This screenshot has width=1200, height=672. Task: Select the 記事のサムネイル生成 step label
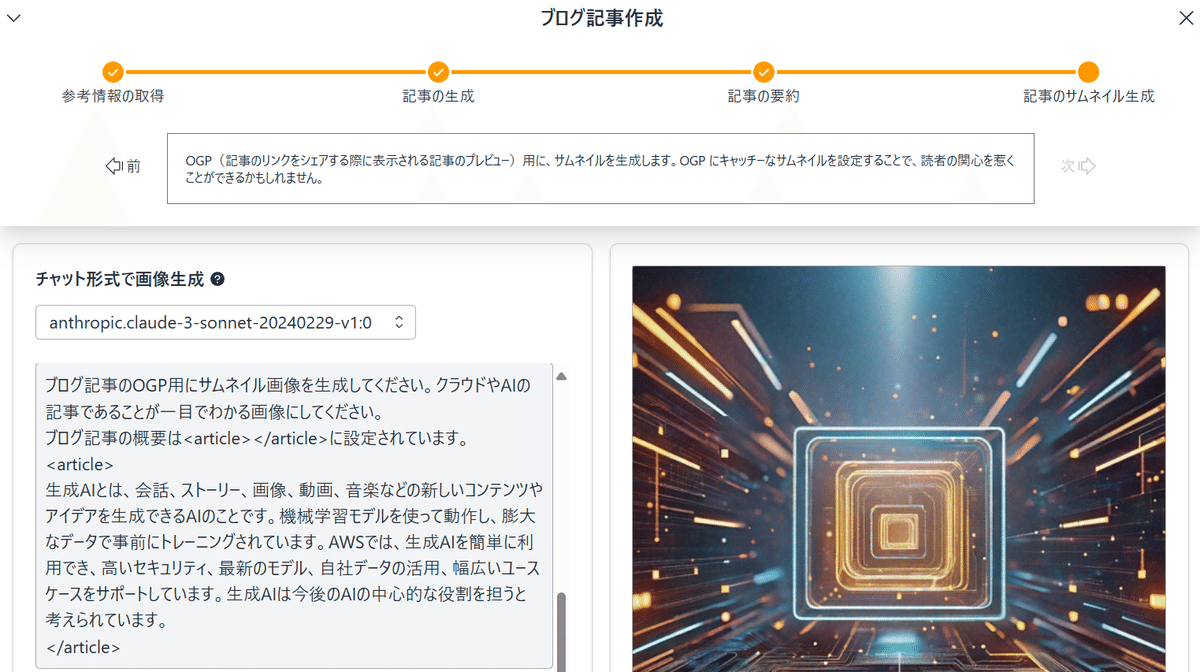(x=1088, y=96)
